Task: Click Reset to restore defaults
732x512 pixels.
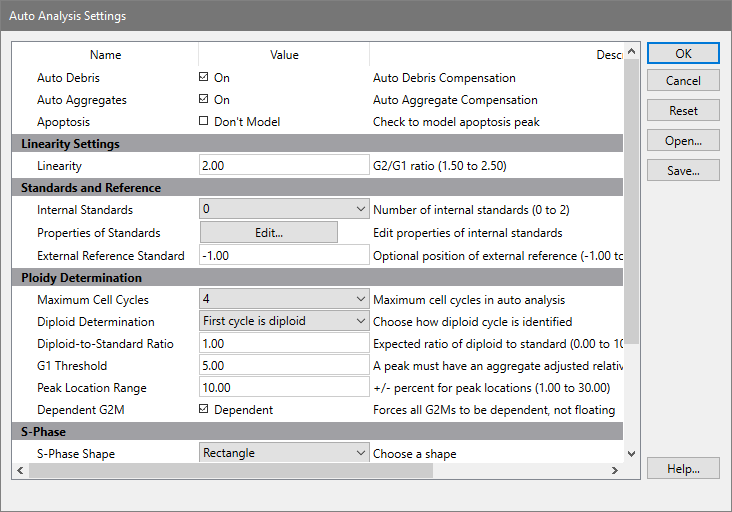Action: click(x=683, y=111)
